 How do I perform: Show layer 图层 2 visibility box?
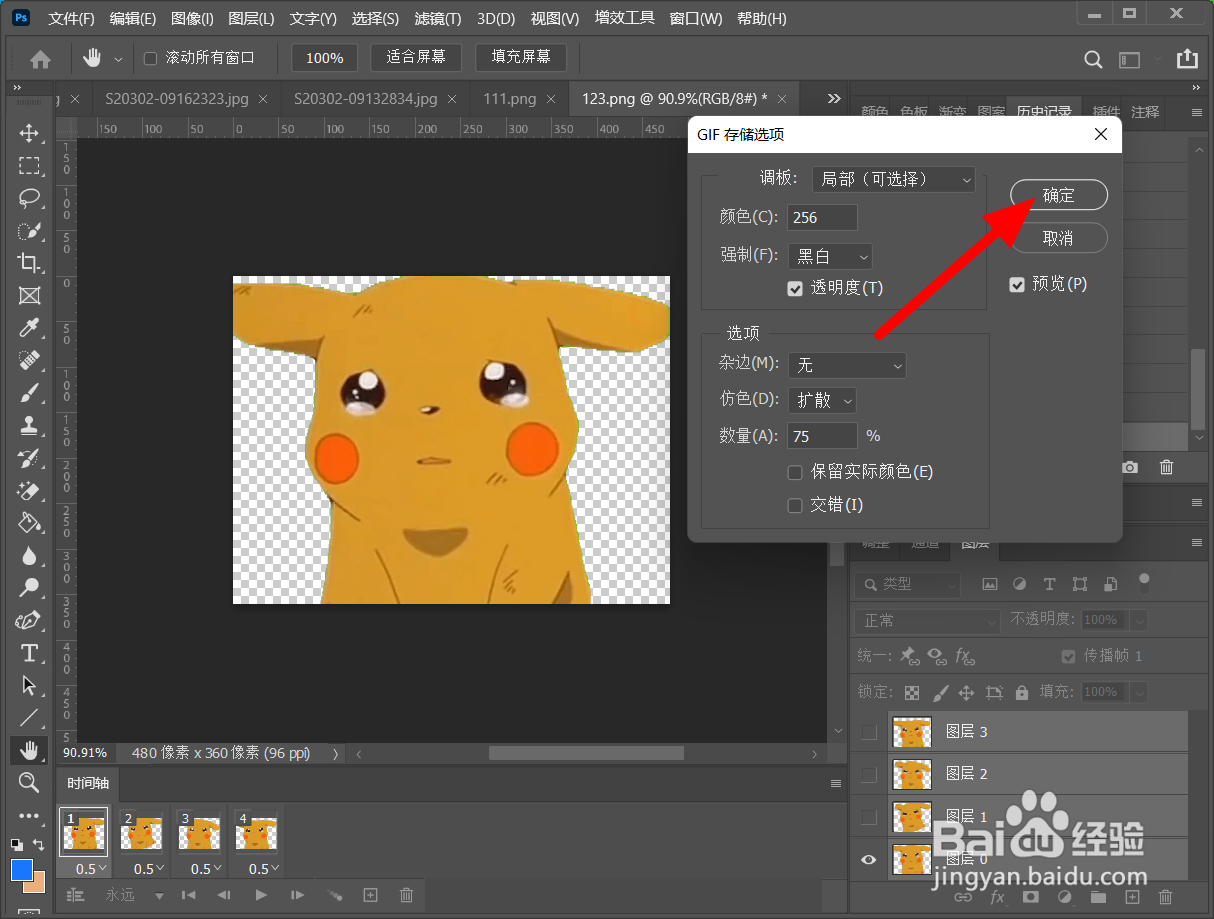(869, 774)
